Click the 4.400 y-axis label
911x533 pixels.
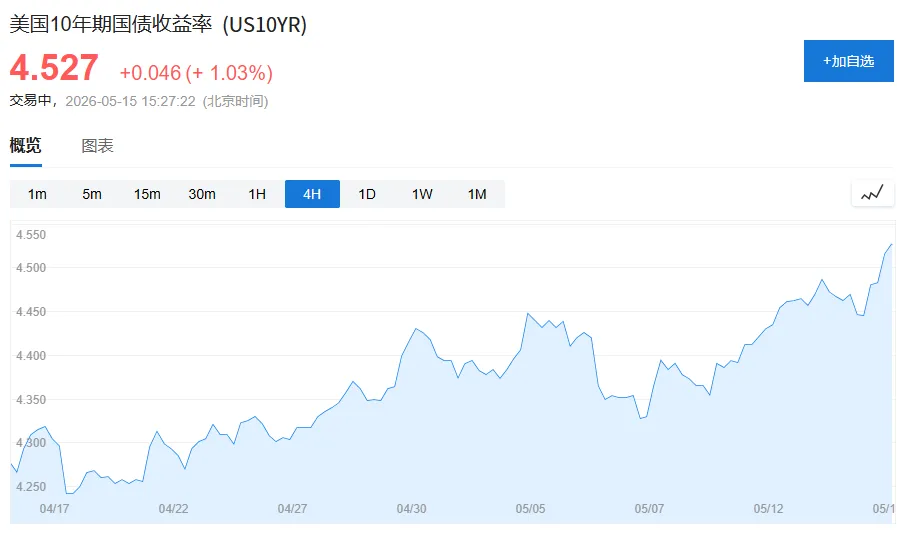(31, 356)
